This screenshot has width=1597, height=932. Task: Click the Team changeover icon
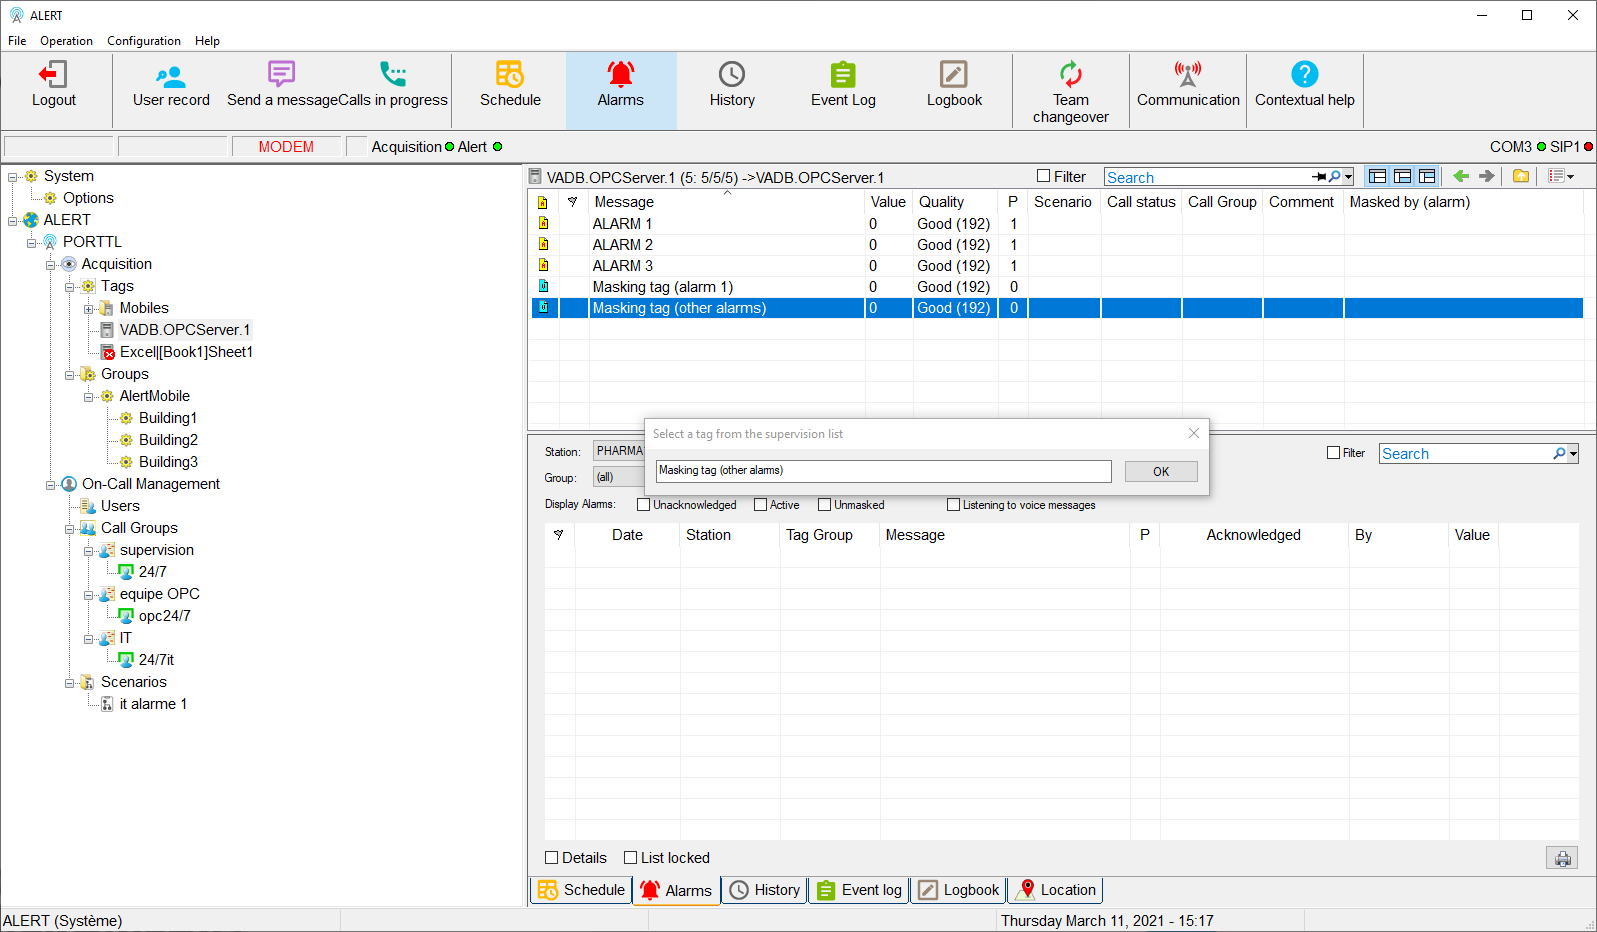pos(1070,75)
